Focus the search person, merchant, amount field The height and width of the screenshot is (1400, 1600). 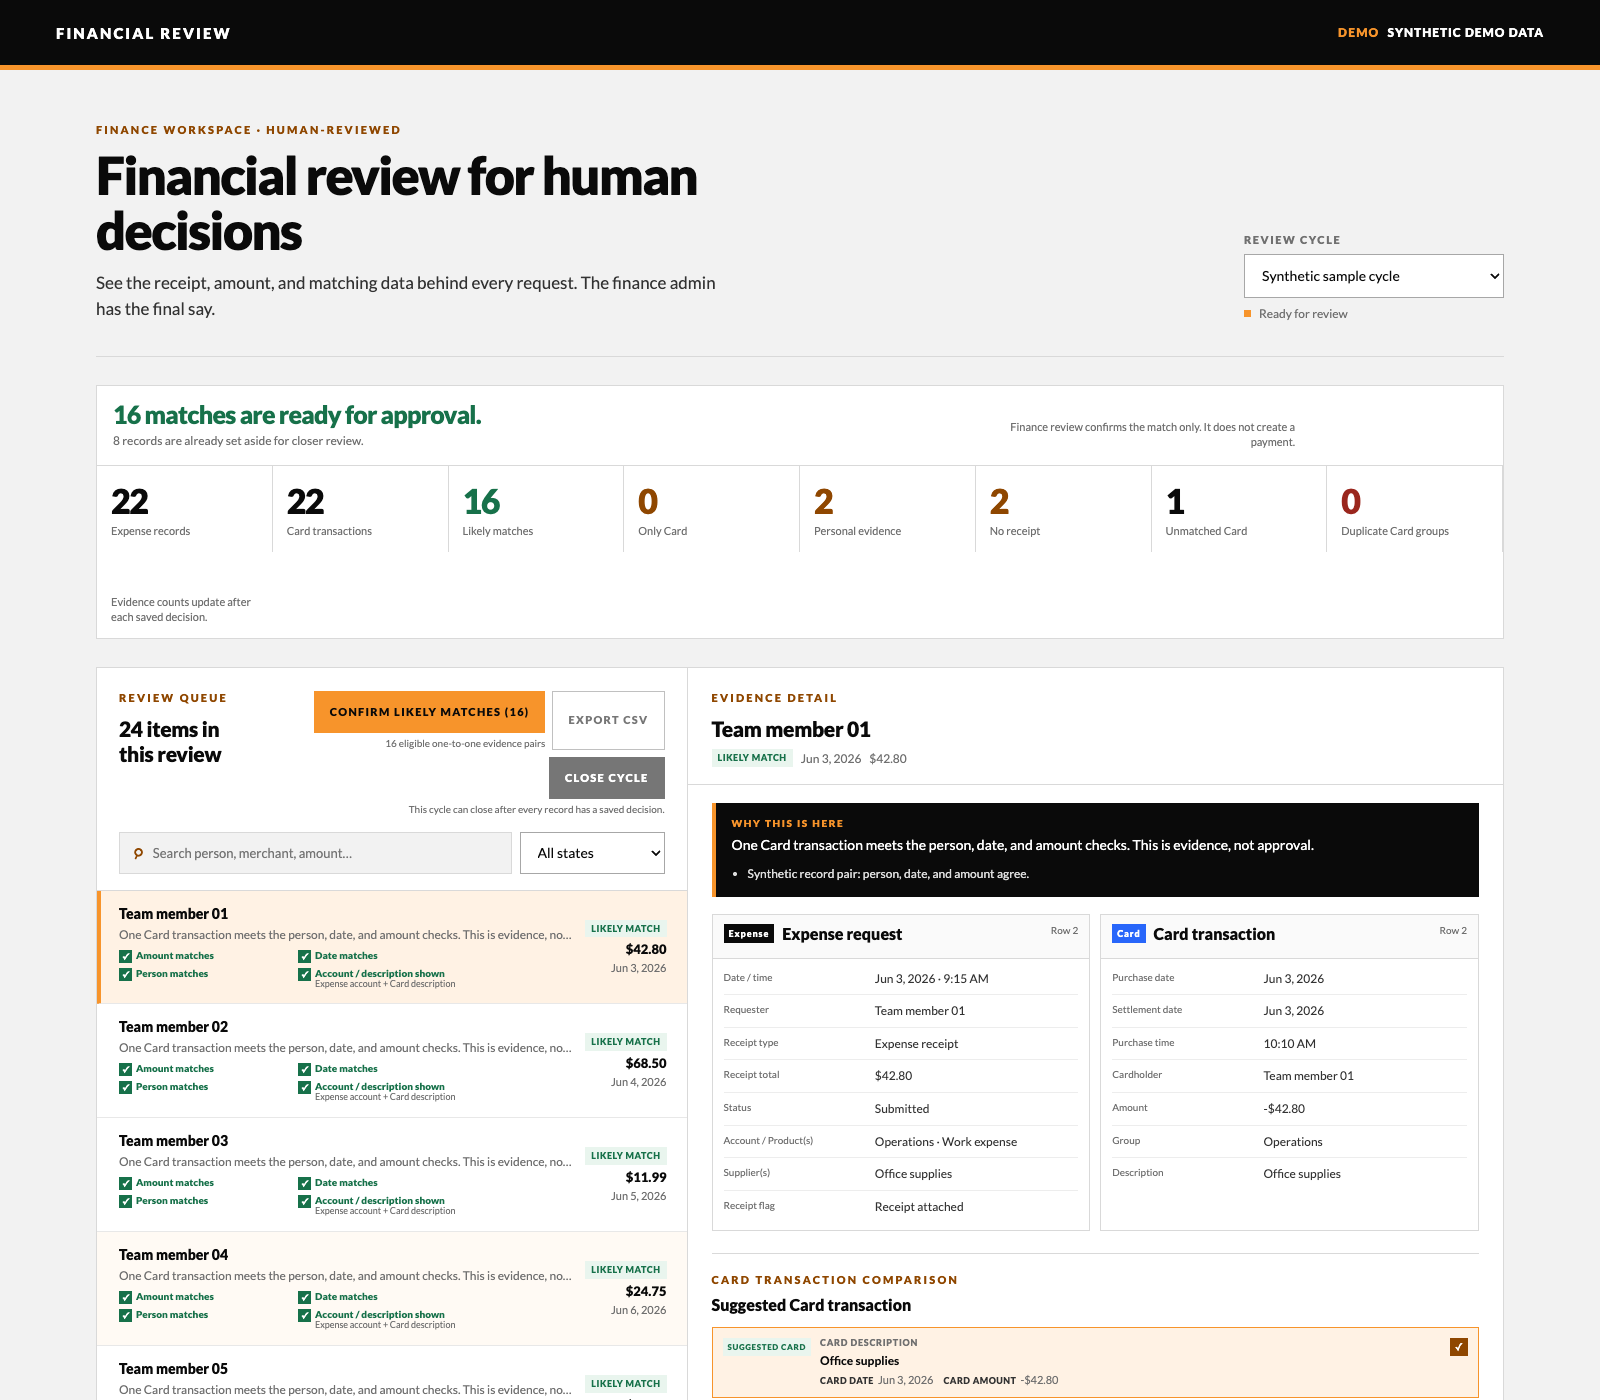coord(315,853)
